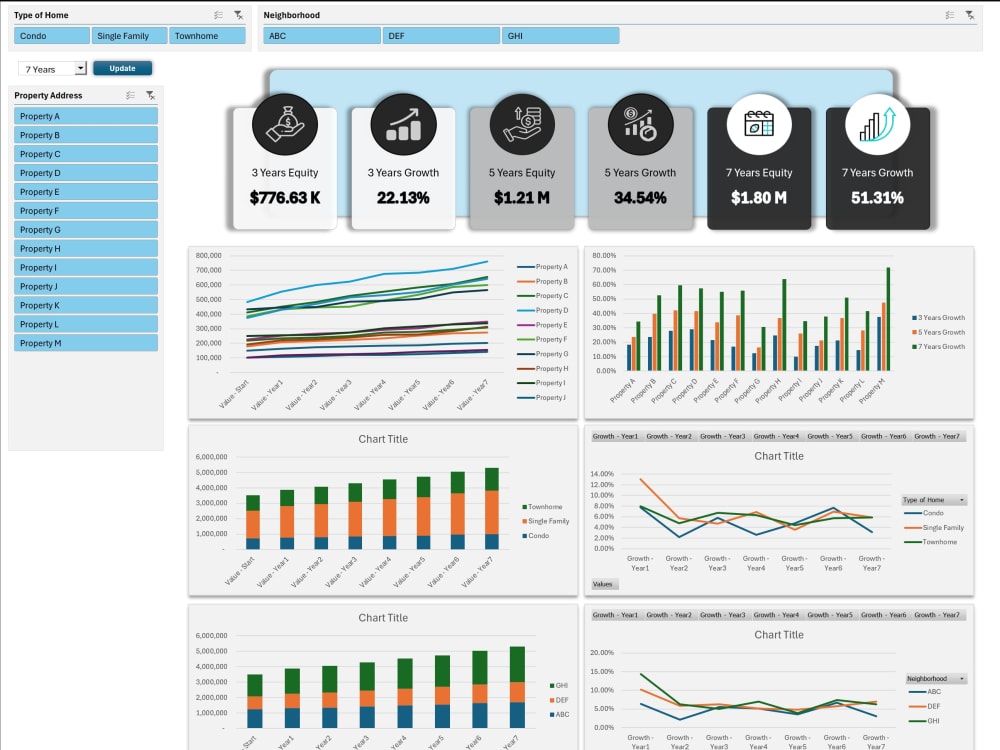Click the bar-chart icon above 3 Years Growth
Viewport: 1000px width, 750px height.
[404, 123]
